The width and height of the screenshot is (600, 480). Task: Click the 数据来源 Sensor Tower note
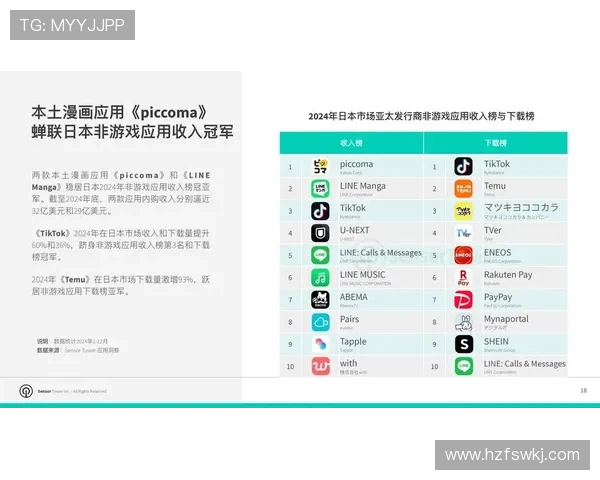(78, 350)
